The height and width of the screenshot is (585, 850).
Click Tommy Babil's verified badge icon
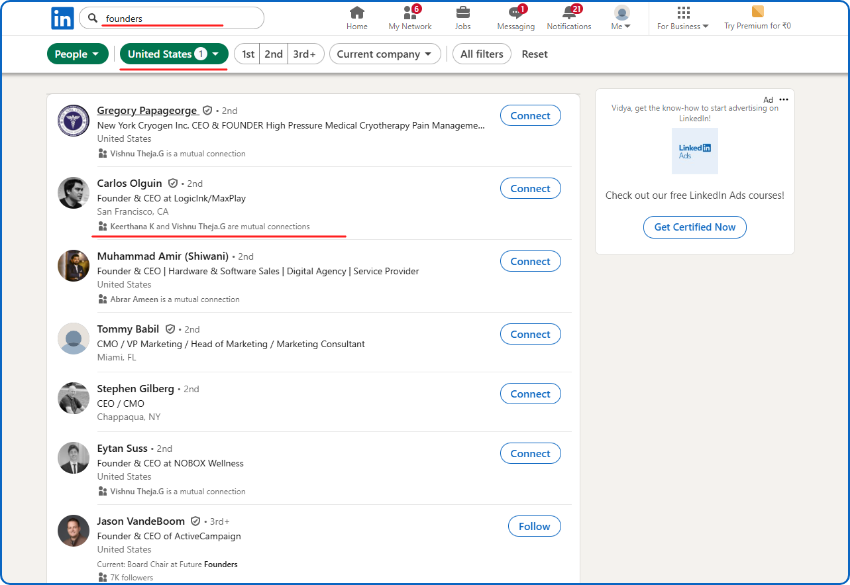point(170,329)
